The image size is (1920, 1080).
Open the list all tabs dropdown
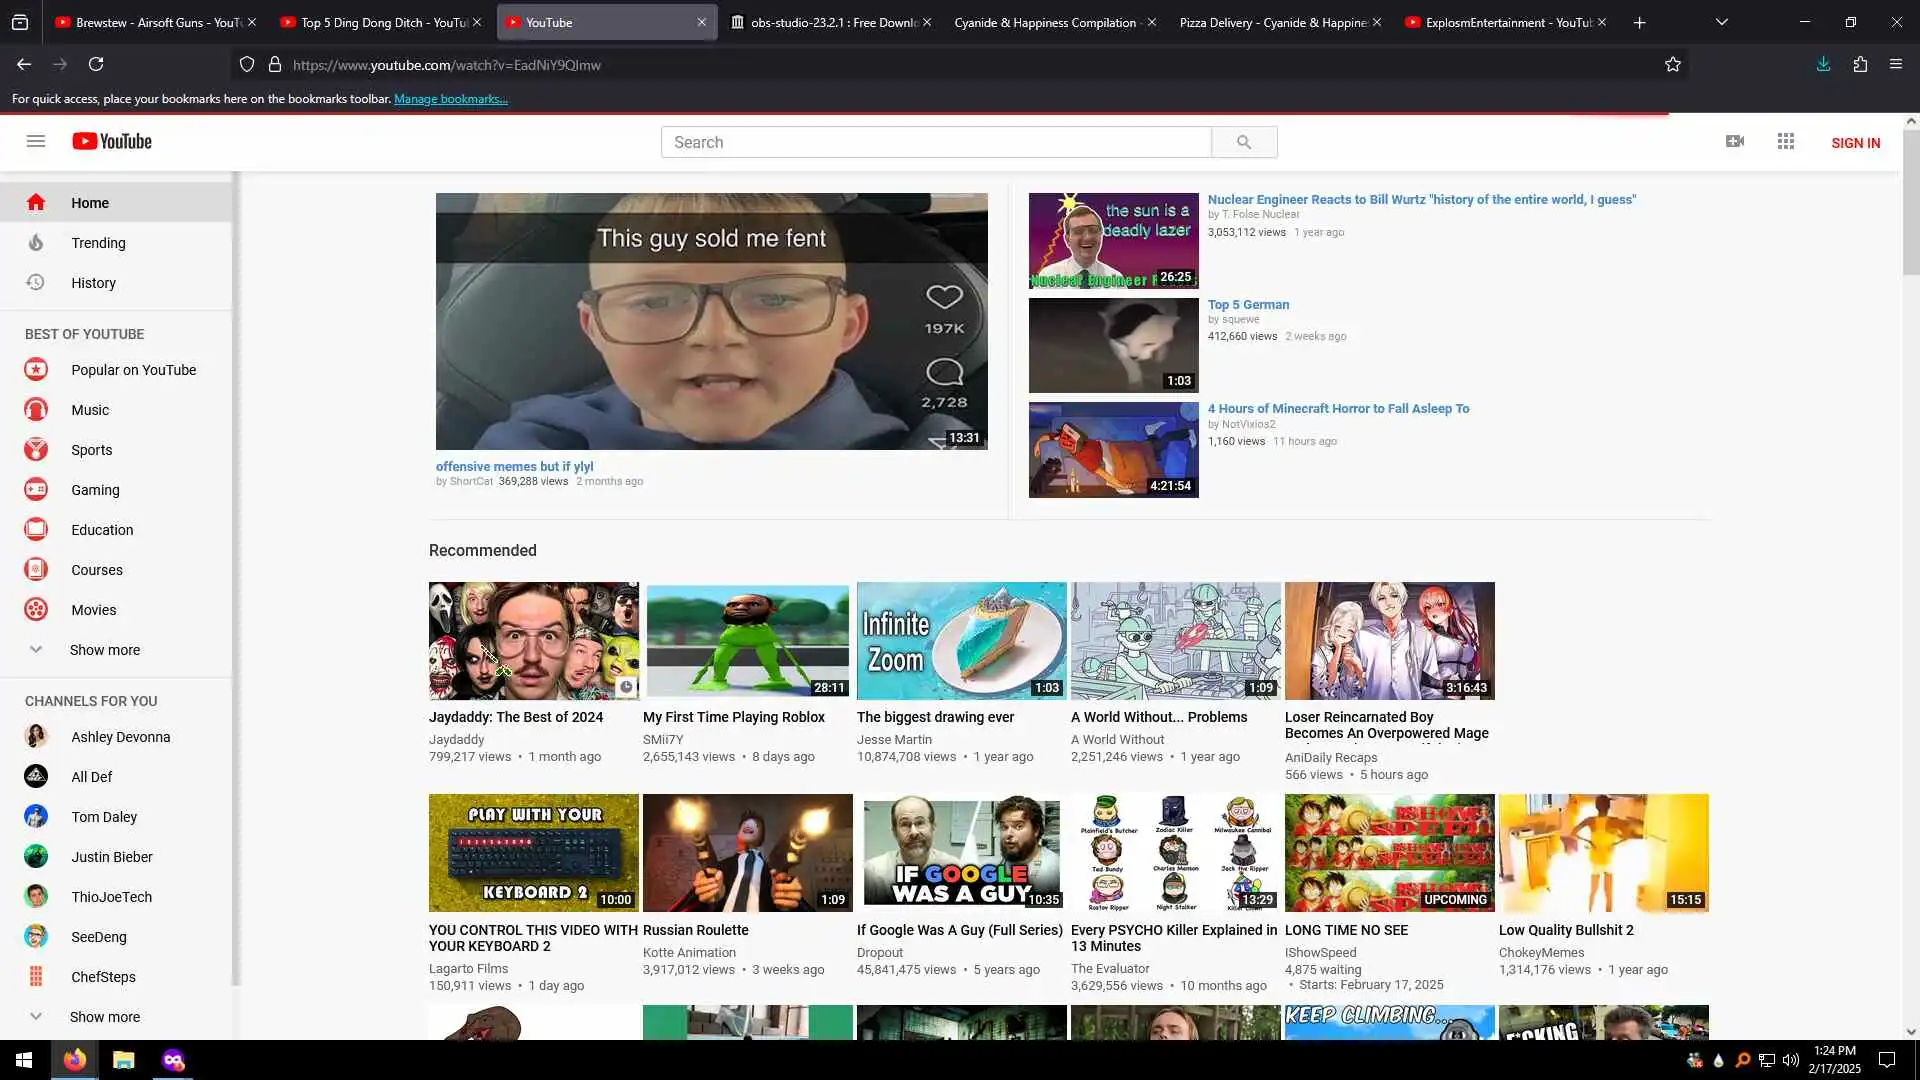[1721, 22]
